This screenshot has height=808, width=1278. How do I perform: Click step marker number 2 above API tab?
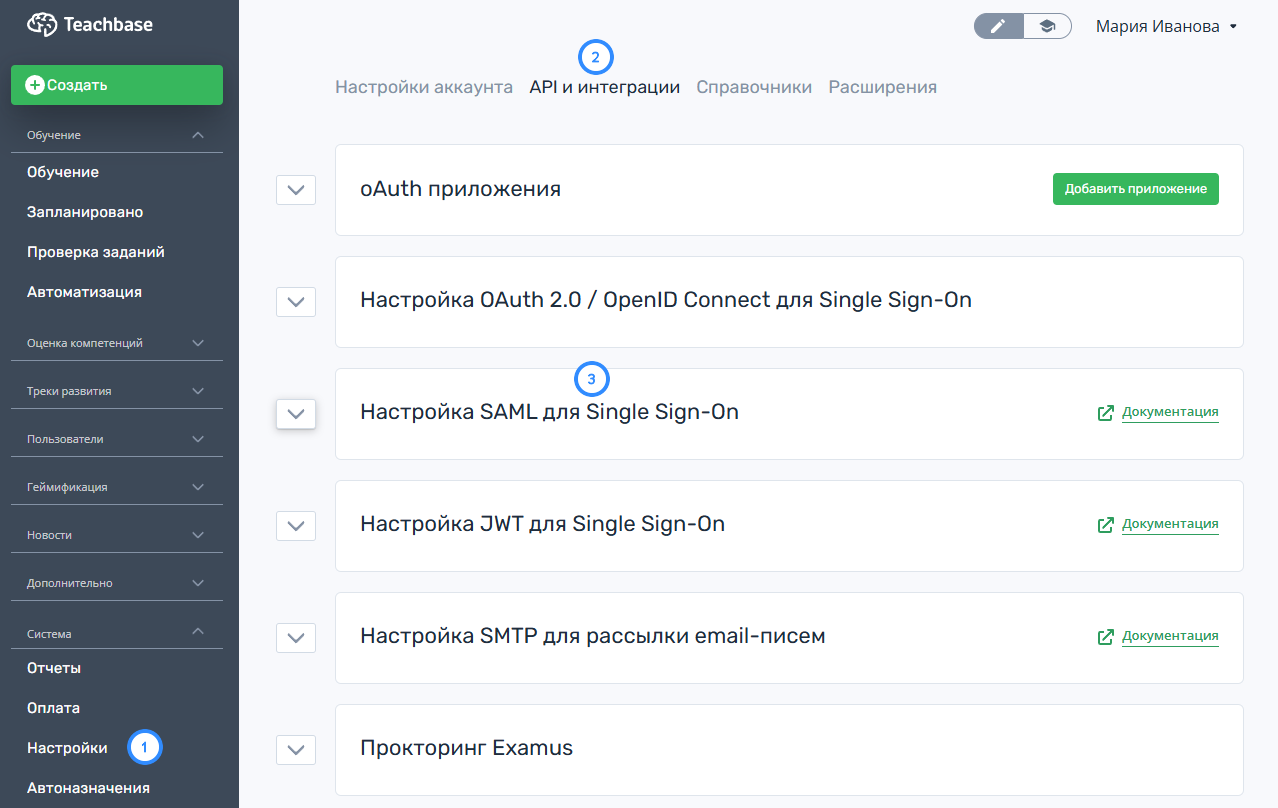tap(595, 57)
